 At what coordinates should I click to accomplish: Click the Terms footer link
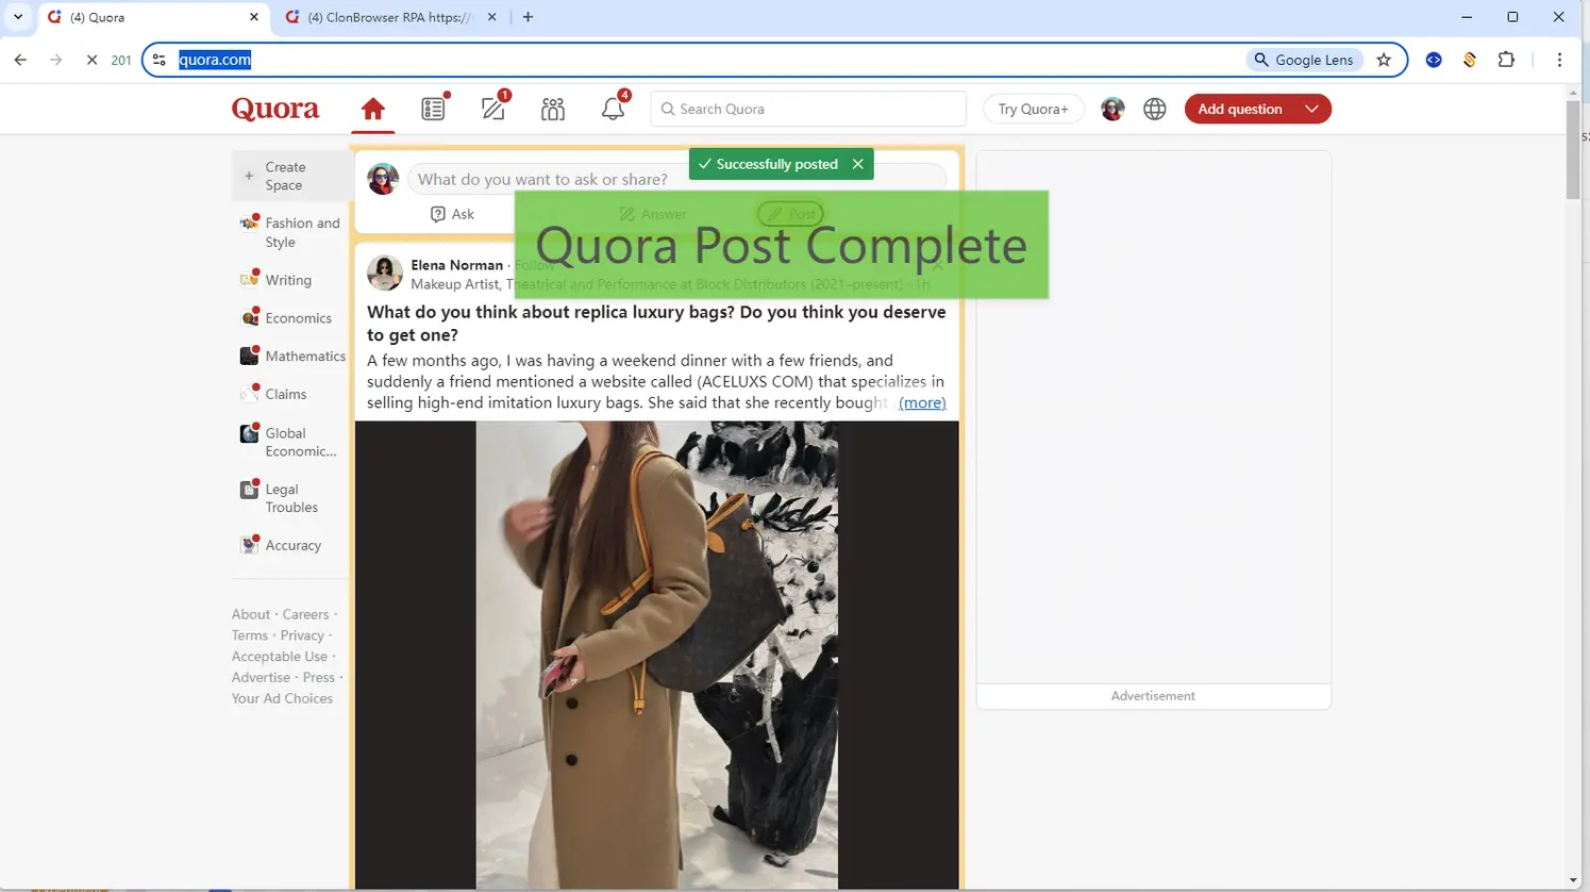pyautogui.click(x=250, y=635)
